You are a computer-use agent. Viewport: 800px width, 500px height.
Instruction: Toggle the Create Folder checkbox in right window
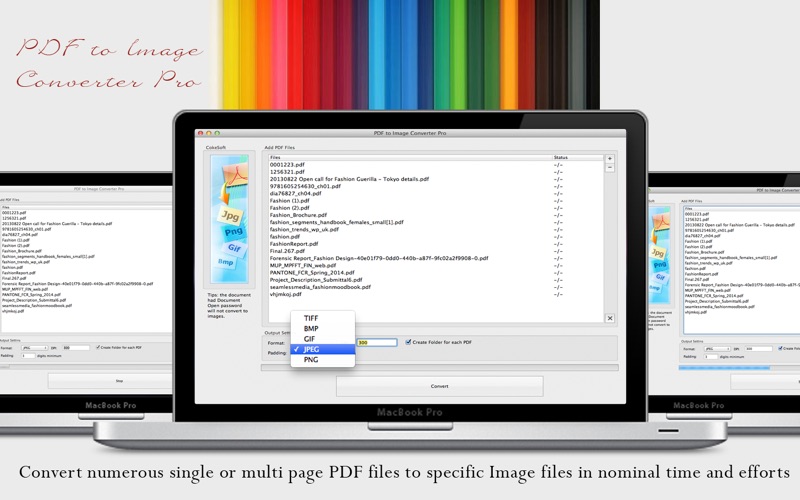point(781,348)
